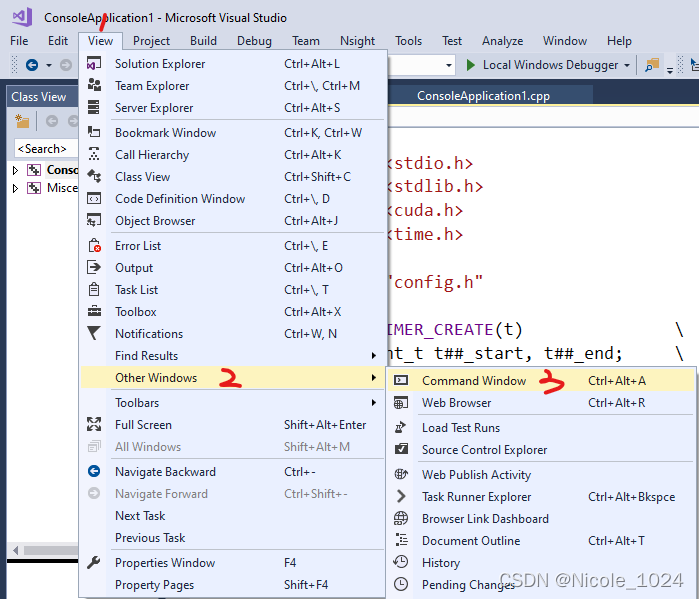The height and width of the screenshot is (599, 699).
Task: Open the Debug menu
Action: [254, 41]
